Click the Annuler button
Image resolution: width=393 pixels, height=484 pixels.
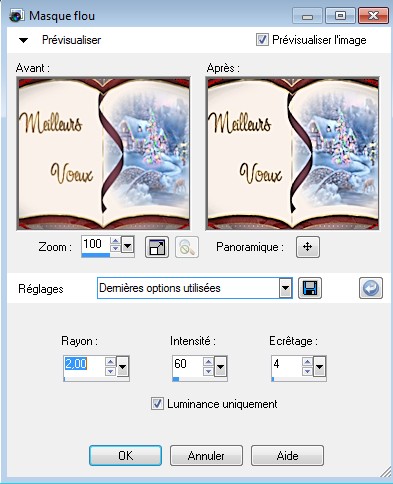click(206, 455)
